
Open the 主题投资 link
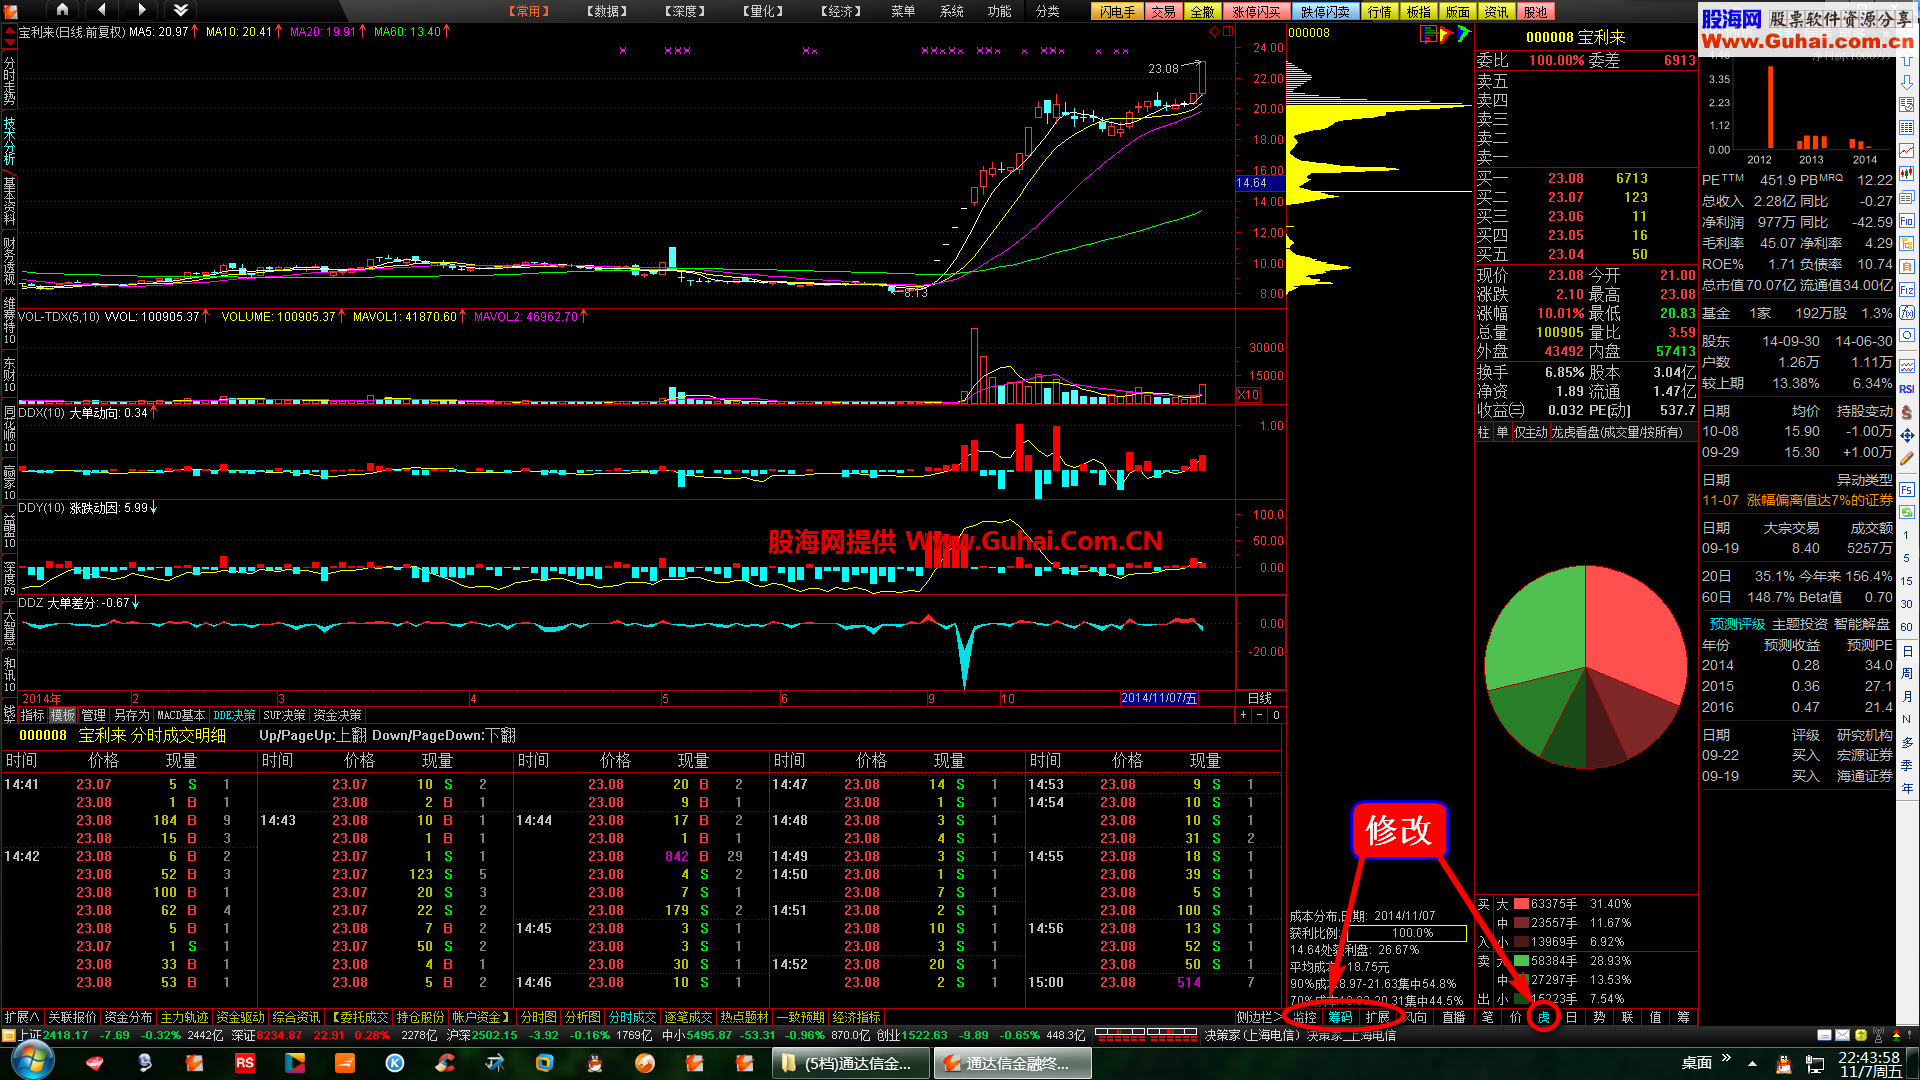1800,624
